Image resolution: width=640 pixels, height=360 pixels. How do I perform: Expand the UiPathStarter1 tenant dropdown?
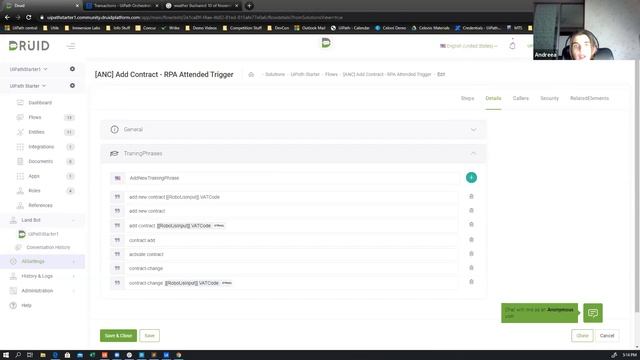29,69
